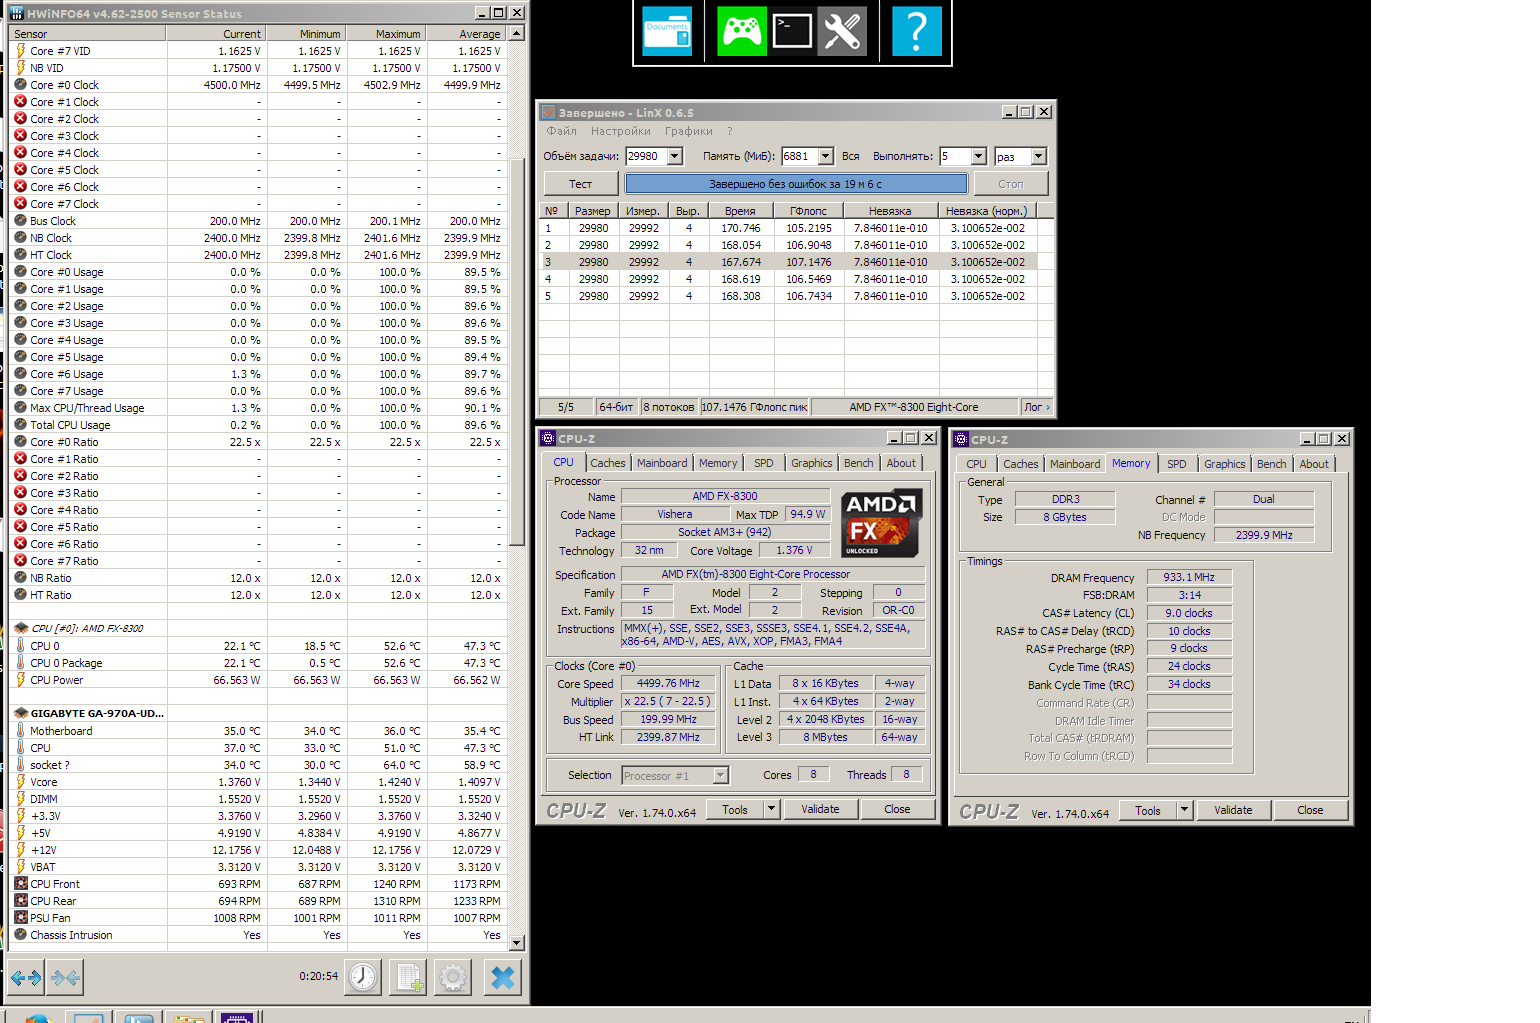The width and height of the screenshot is (1540, 1023).
Task: Open Tools dropdown arrow in CPU-Z CPU-tab window
Action: coord(772,809)
